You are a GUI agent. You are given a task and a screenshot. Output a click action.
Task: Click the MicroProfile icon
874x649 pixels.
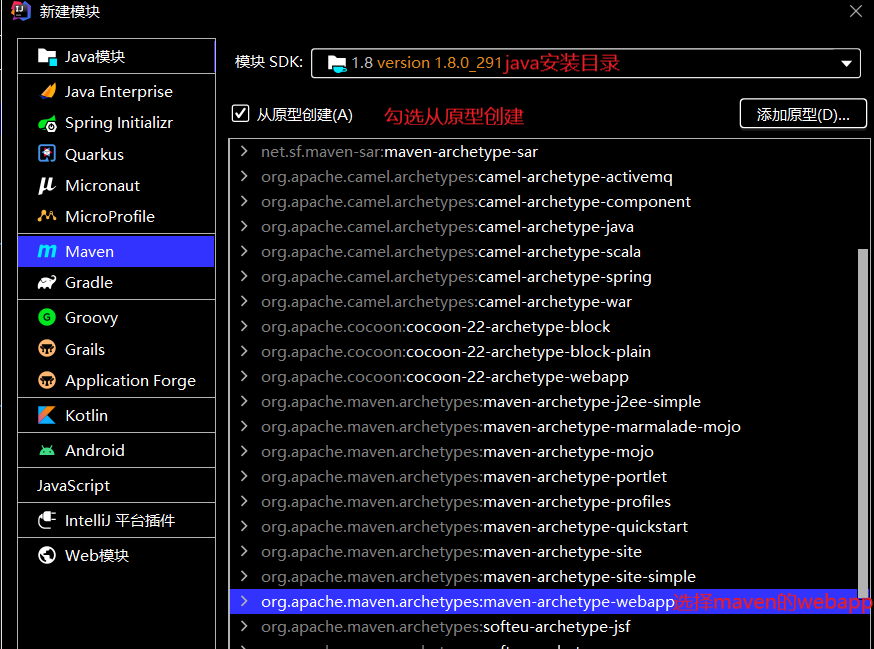[47, 216]
